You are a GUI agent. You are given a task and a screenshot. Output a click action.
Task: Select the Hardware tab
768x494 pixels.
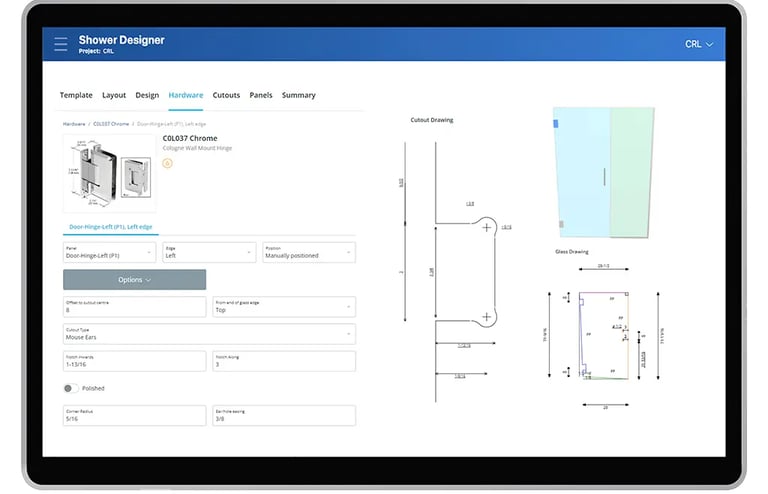[186, 95]
